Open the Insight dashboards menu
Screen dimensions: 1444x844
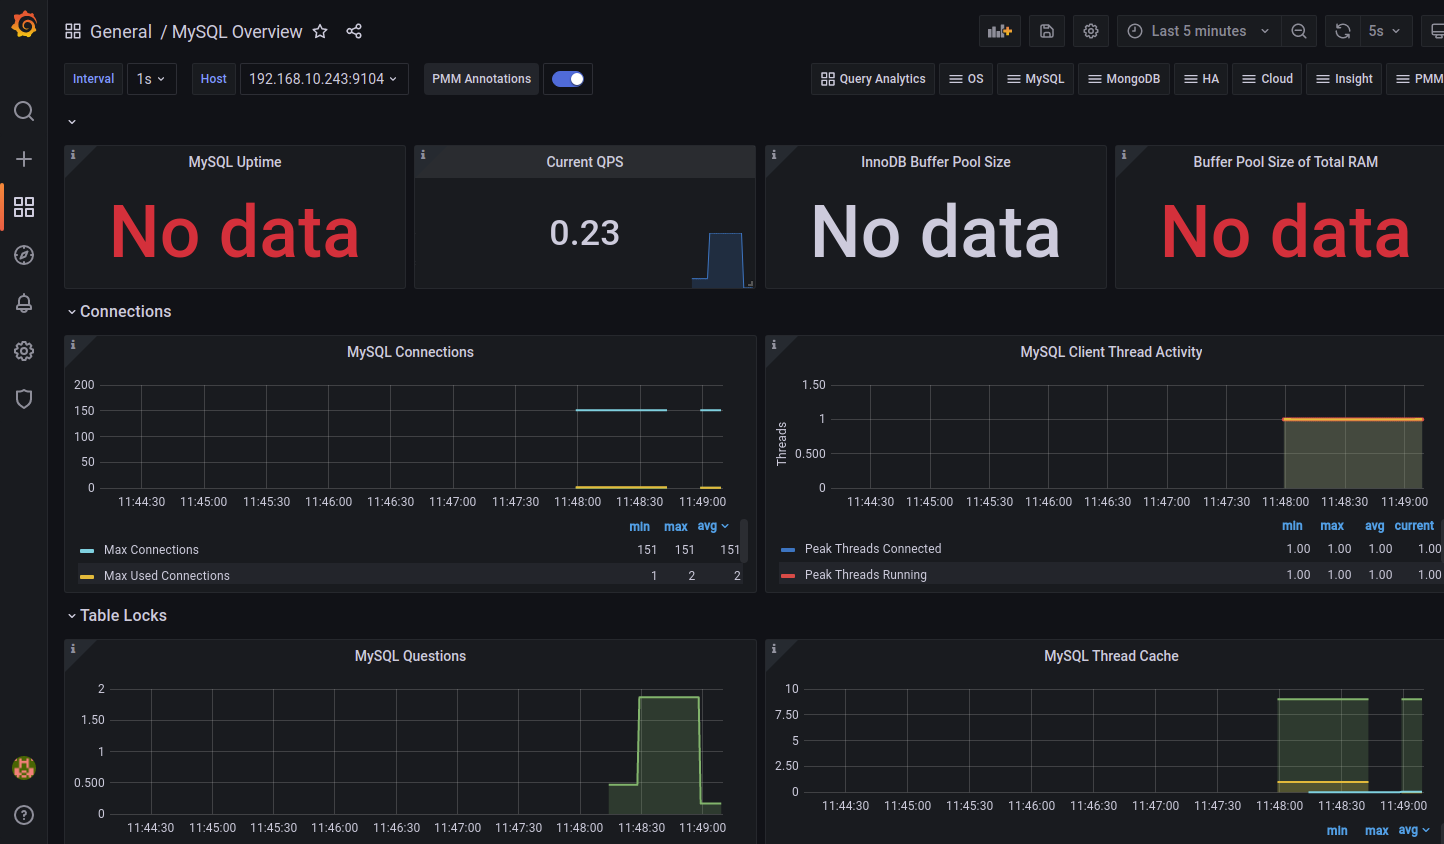coord(1344,79)
